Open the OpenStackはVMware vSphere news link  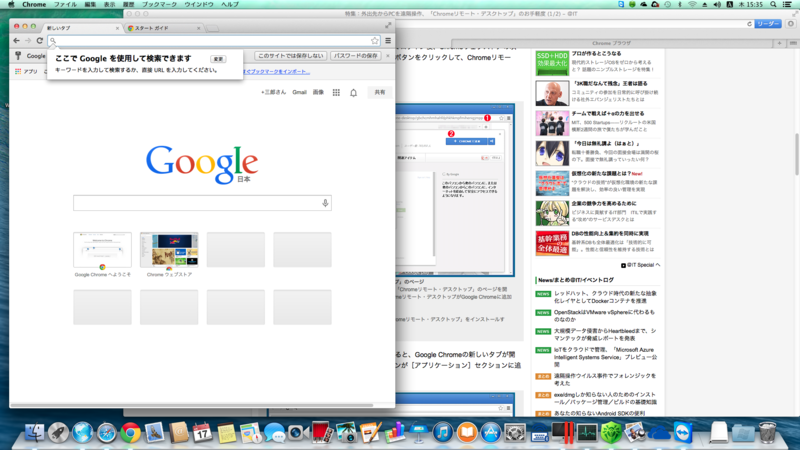point(604,316)
